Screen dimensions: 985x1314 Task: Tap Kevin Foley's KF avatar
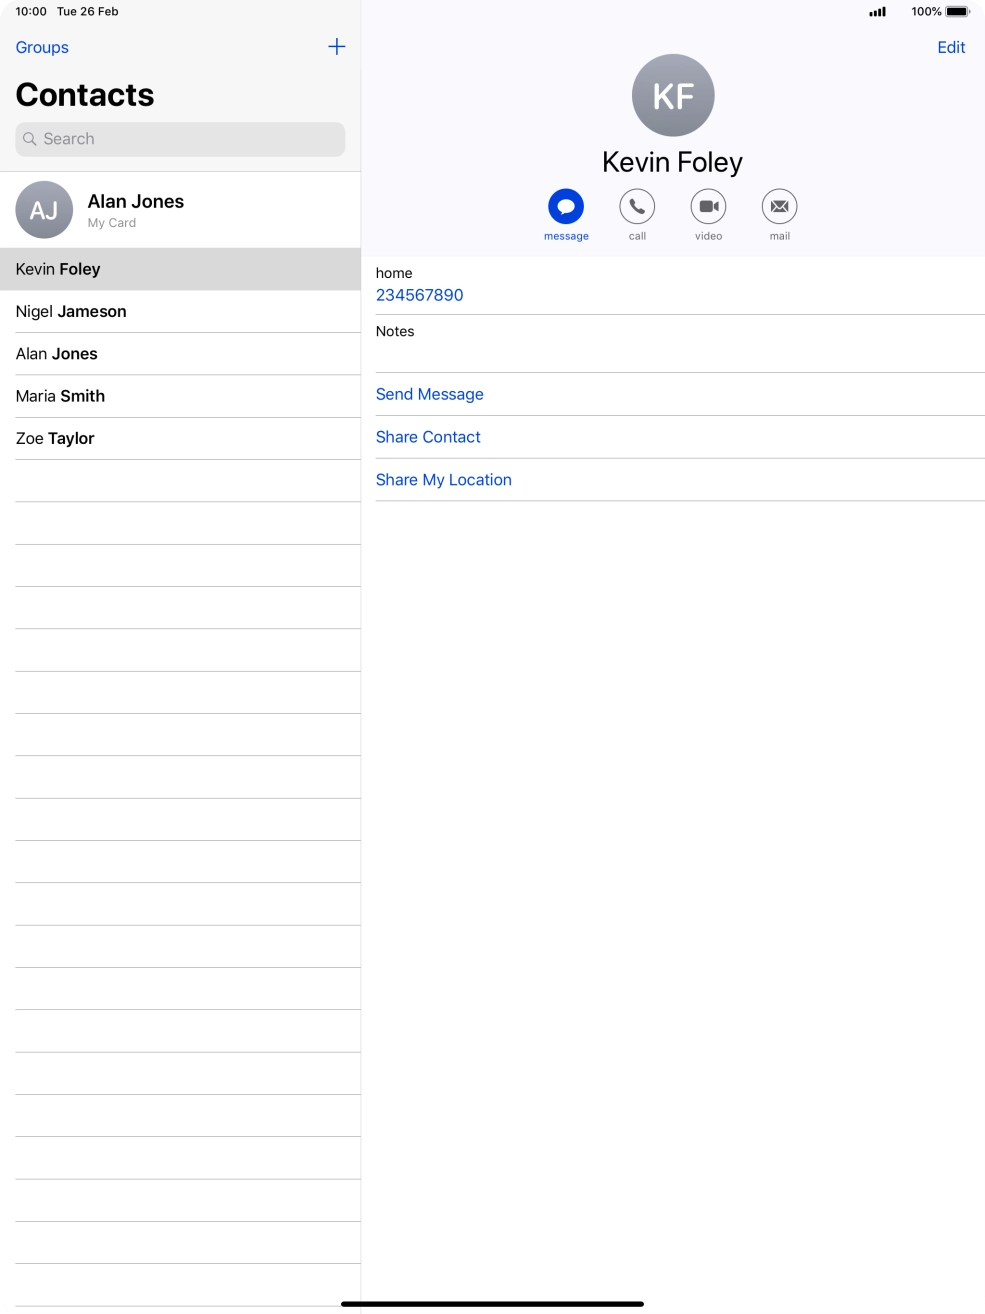click(x=672, y=94)
